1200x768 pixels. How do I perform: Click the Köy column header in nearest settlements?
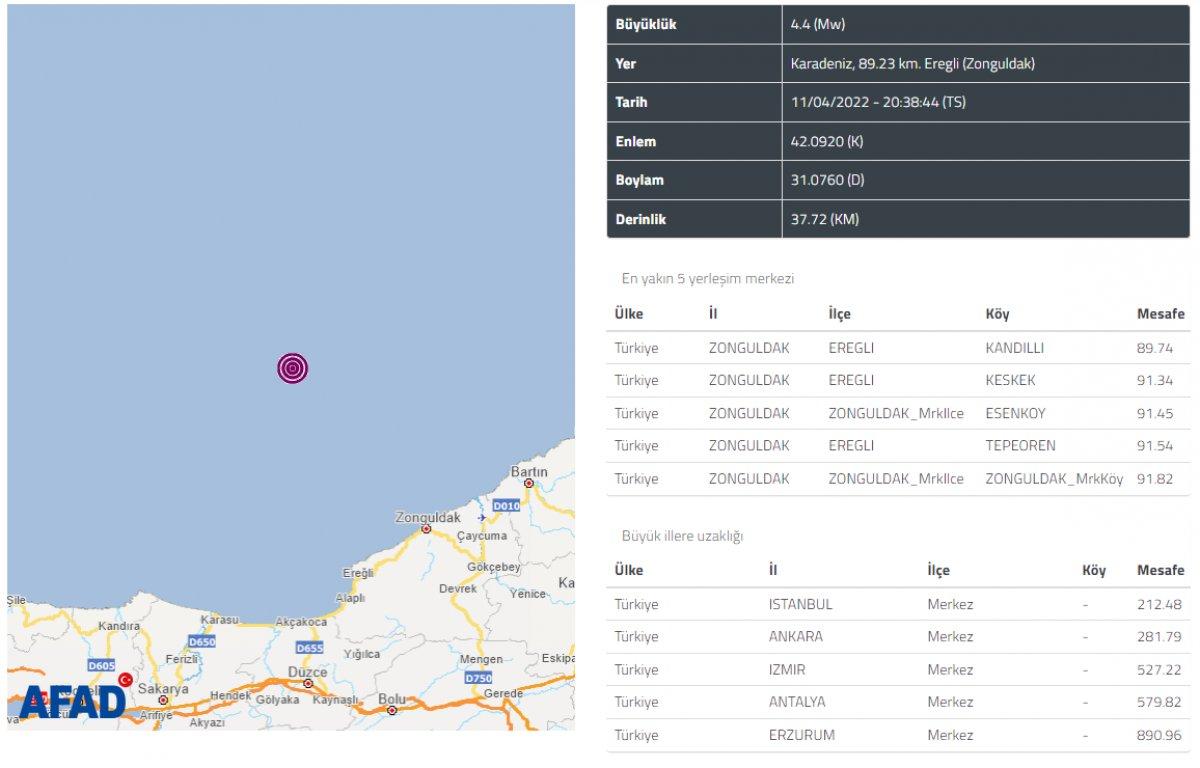[997, 314]
